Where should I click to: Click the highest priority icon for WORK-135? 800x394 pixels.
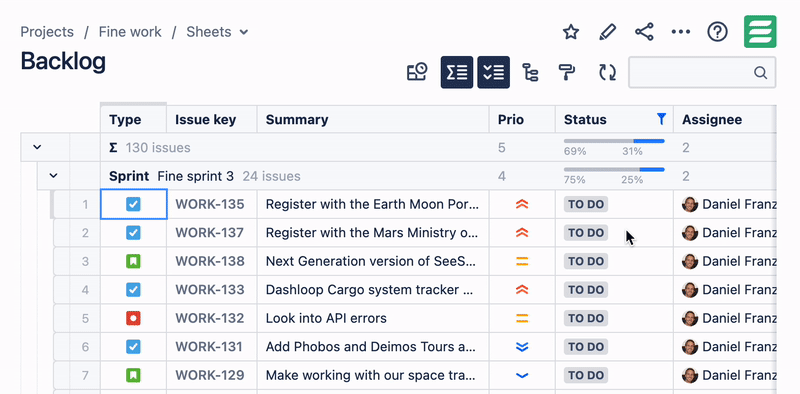click(x=522, y=205)
